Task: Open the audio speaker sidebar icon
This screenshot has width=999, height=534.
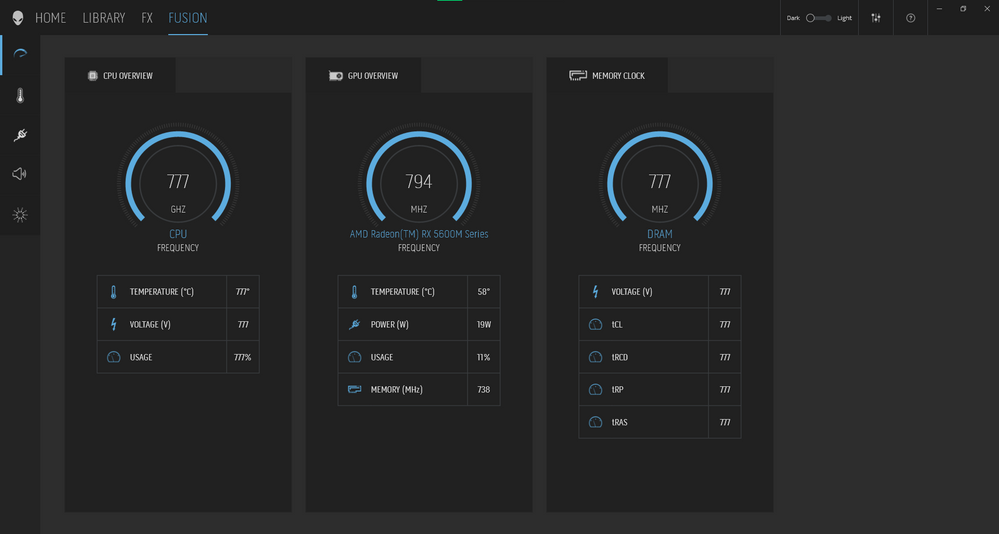Action: [x=20, y=174]
